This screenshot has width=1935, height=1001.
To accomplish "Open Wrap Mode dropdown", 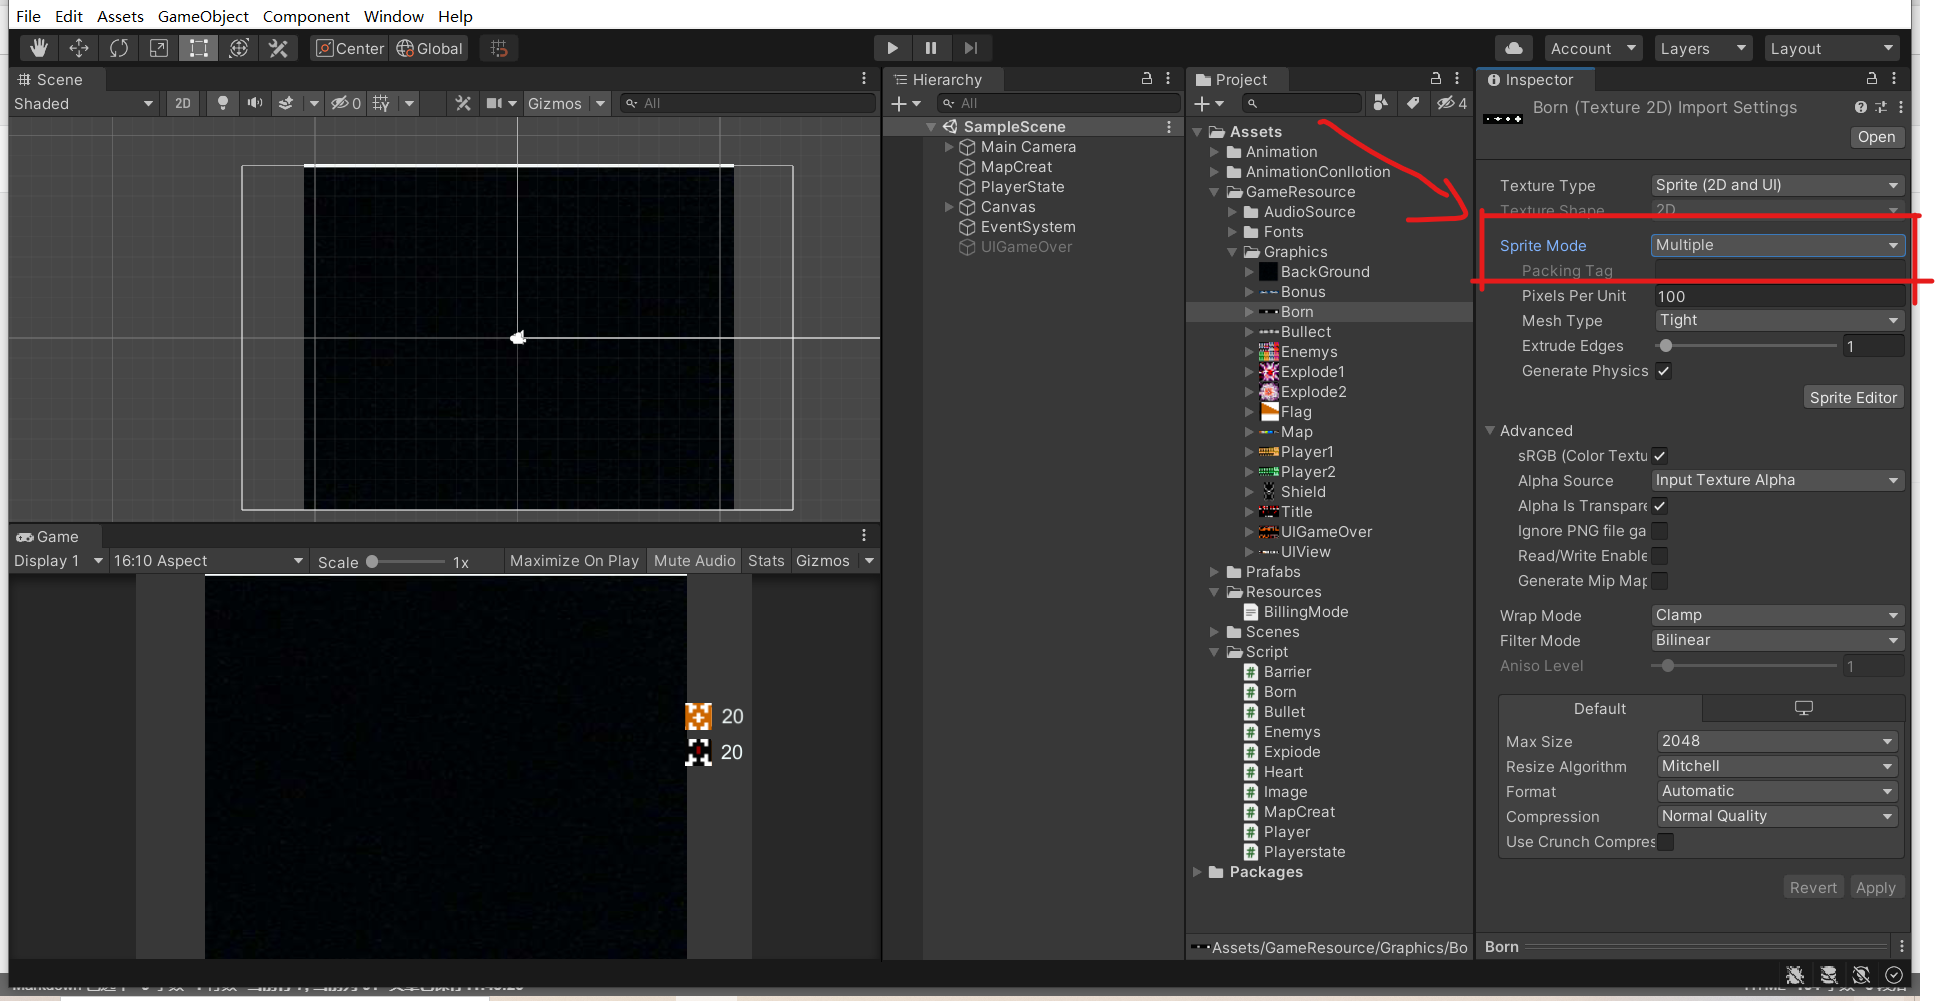I will coord(1777,615).
